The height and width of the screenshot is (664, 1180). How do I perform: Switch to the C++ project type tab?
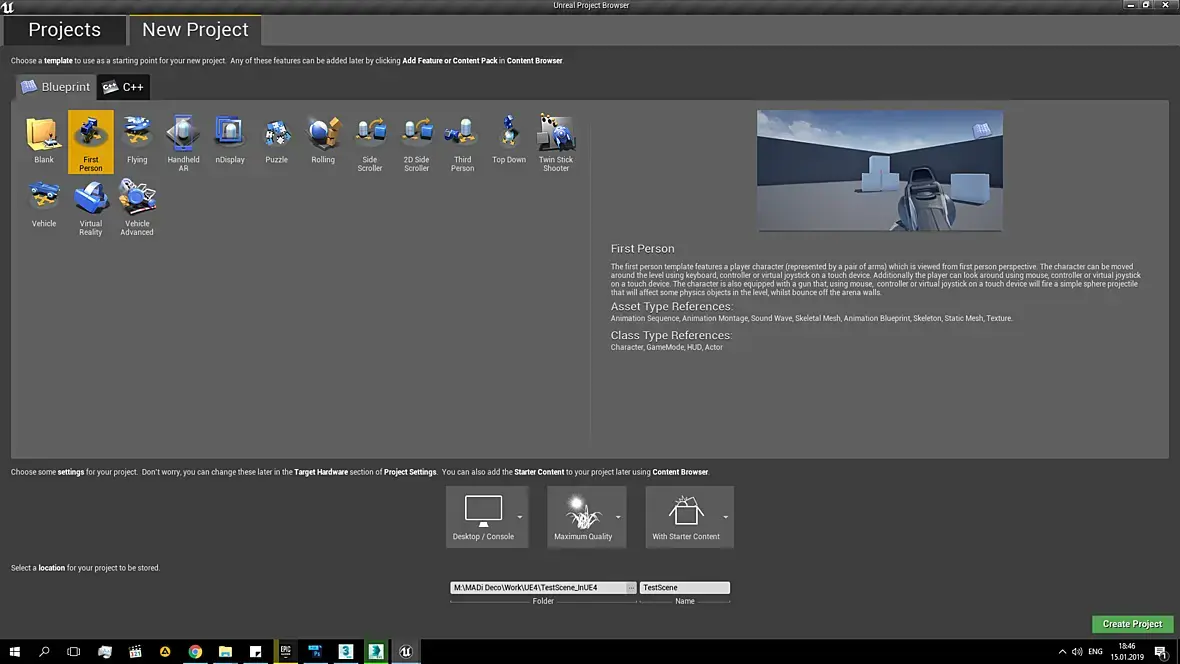(123, 87)
